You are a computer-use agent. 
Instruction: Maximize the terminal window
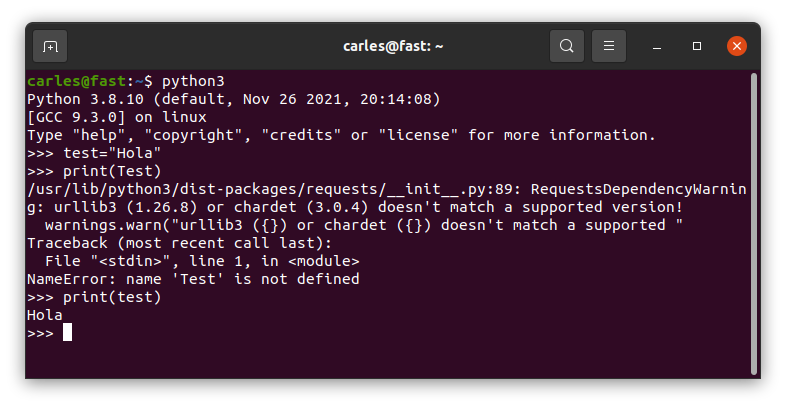pos(696,46)
